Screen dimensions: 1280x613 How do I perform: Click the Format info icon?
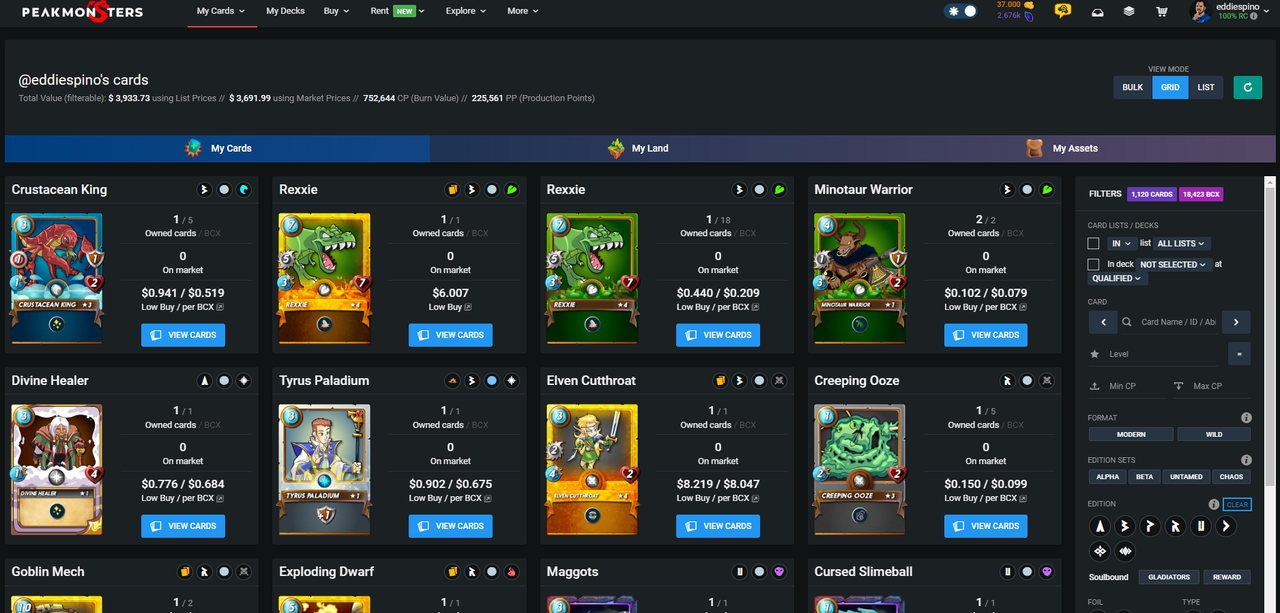(x=1246, y=418)
